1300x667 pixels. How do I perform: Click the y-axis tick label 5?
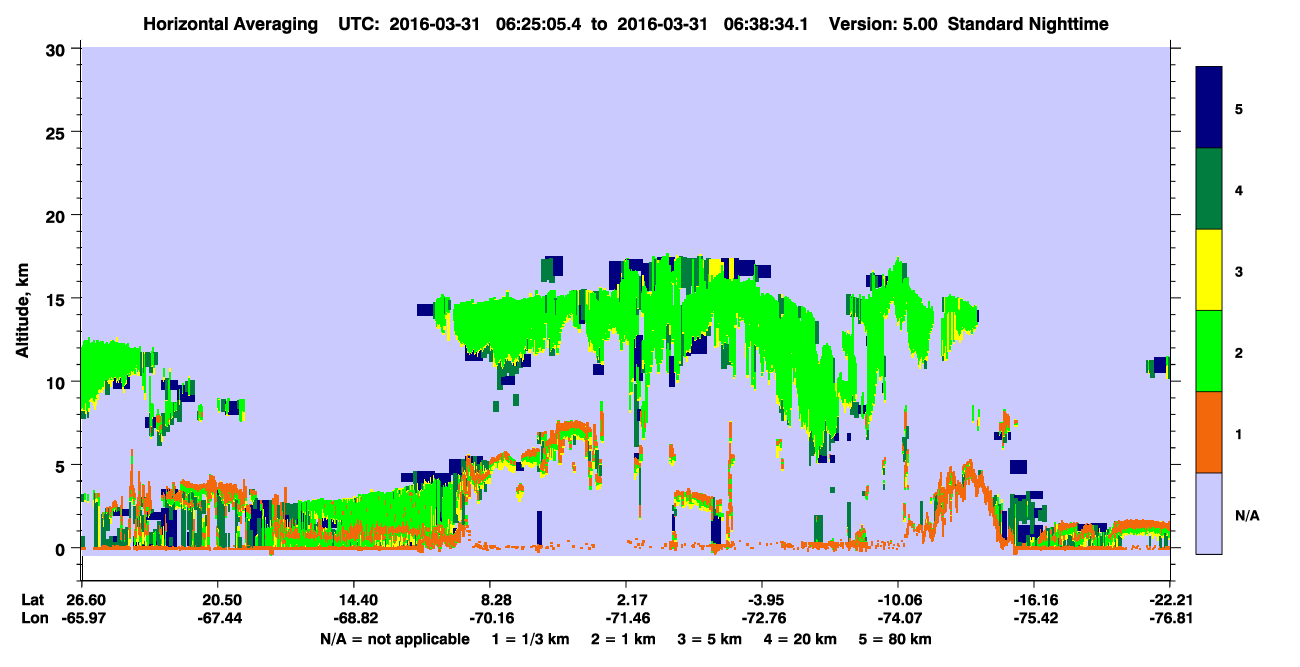pyautogui.click(x=62, y=465)
